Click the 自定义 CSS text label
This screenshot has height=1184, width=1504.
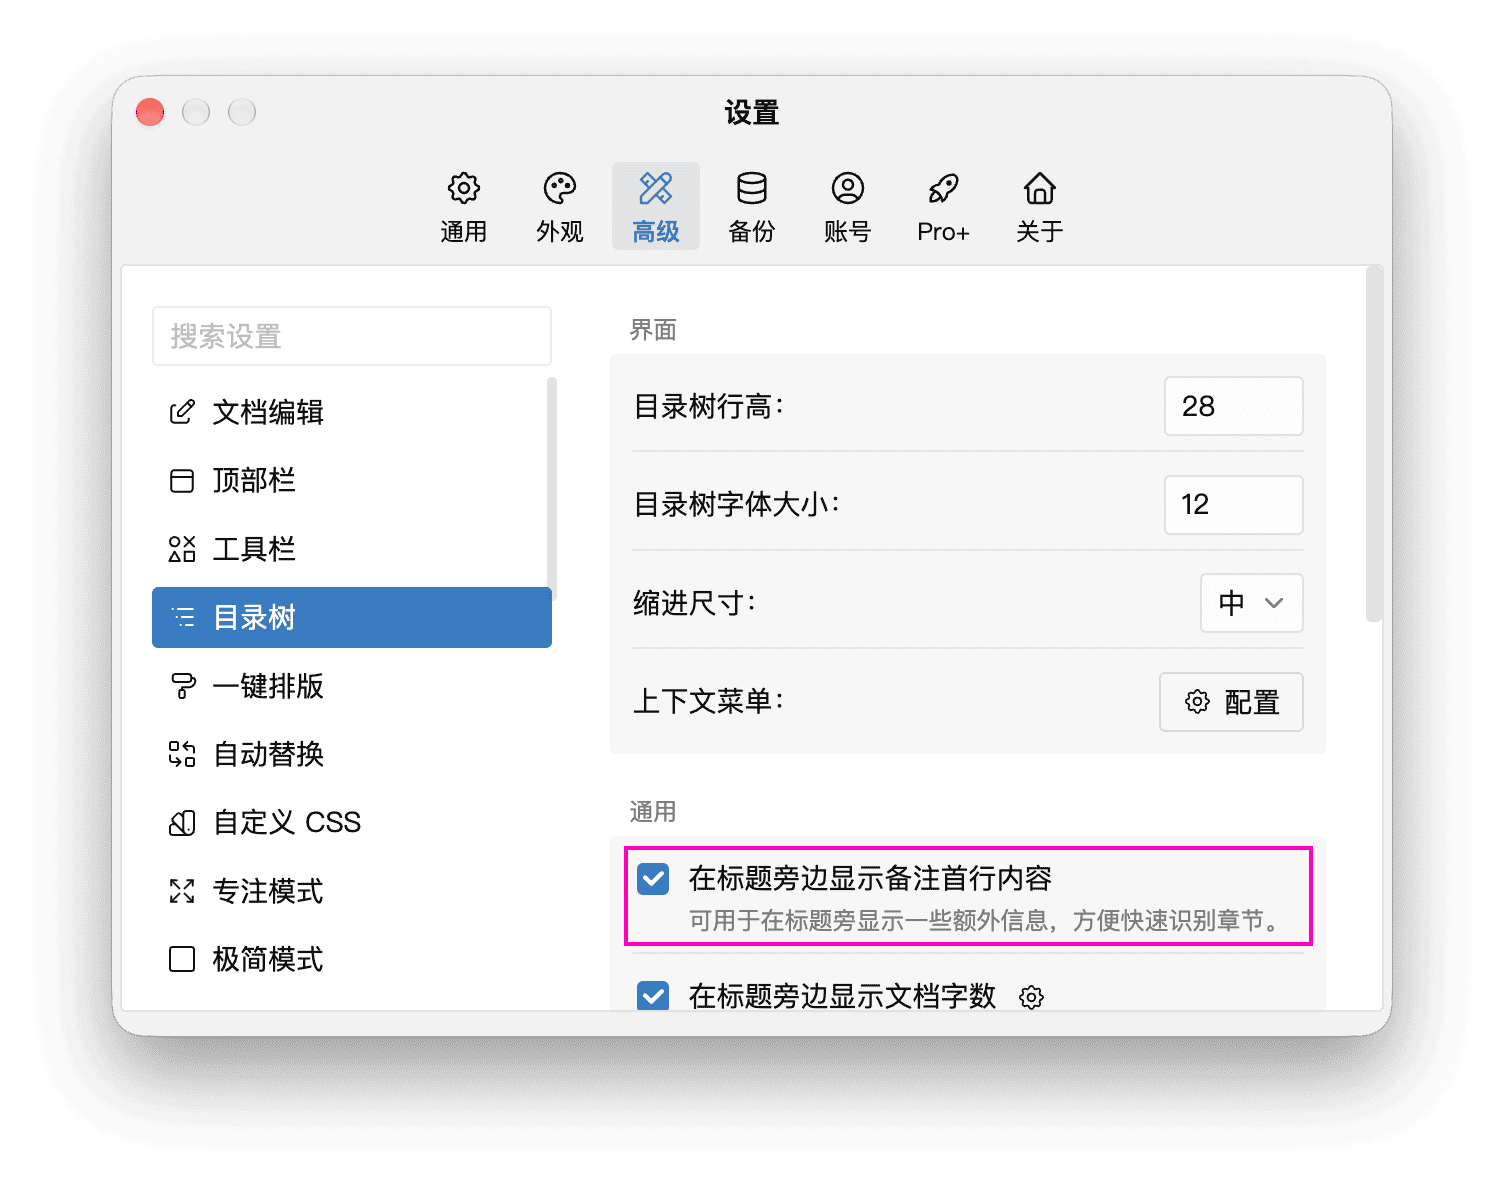(x=287, y=823)
